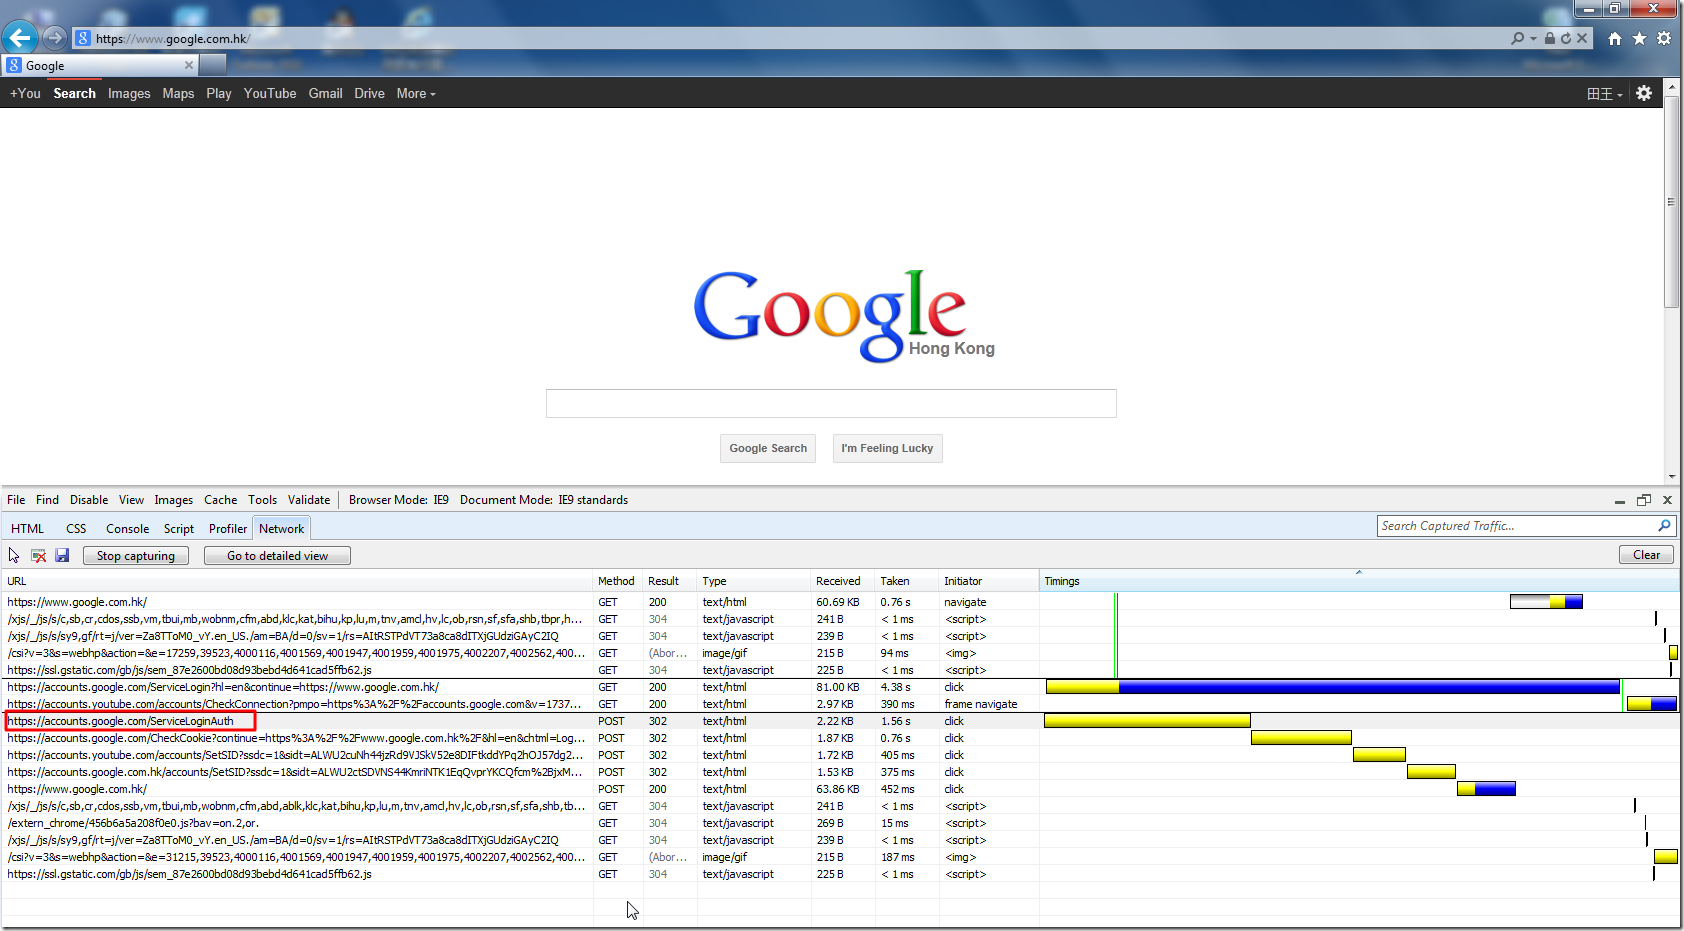Open the address bar autocomplete dropdown arrow
The height and width of the screenshot is (931, 1684).
[1533, 39]
